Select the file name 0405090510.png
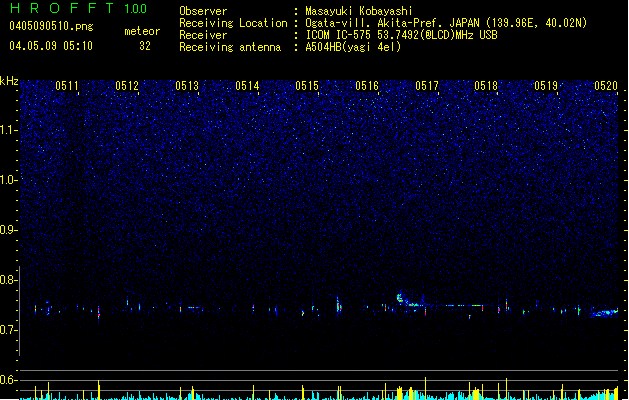 (x=51, y=27)
